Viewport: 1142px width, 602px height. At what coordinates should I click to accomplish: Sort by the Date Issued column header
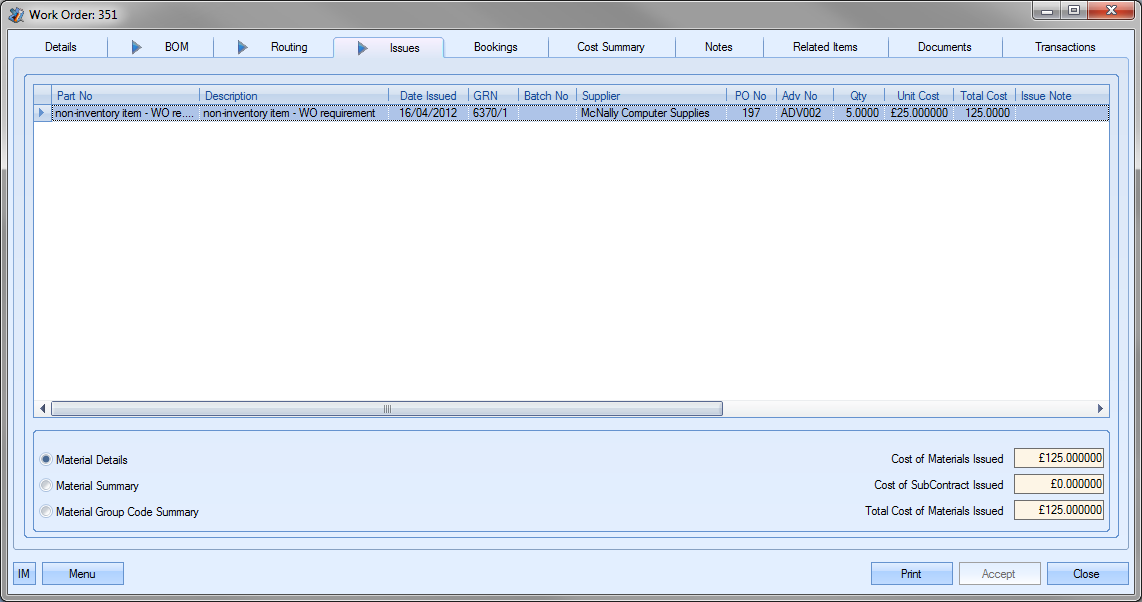[428, 96]
